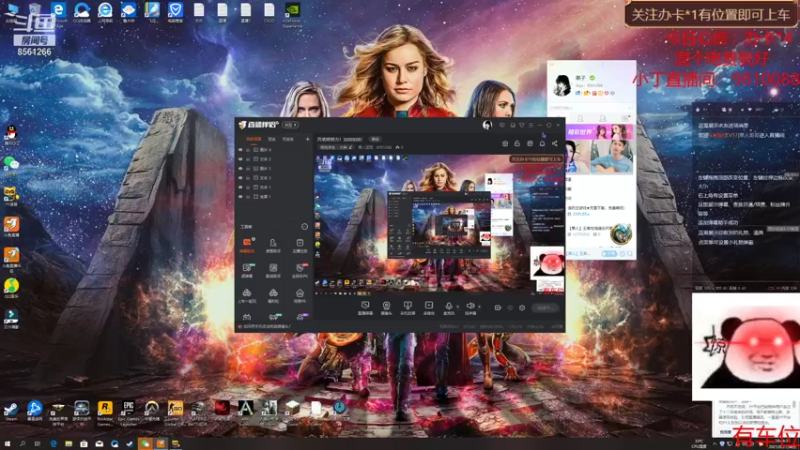
Task: Open the mode dropdown beside the app logo
Action: [290, 125]
